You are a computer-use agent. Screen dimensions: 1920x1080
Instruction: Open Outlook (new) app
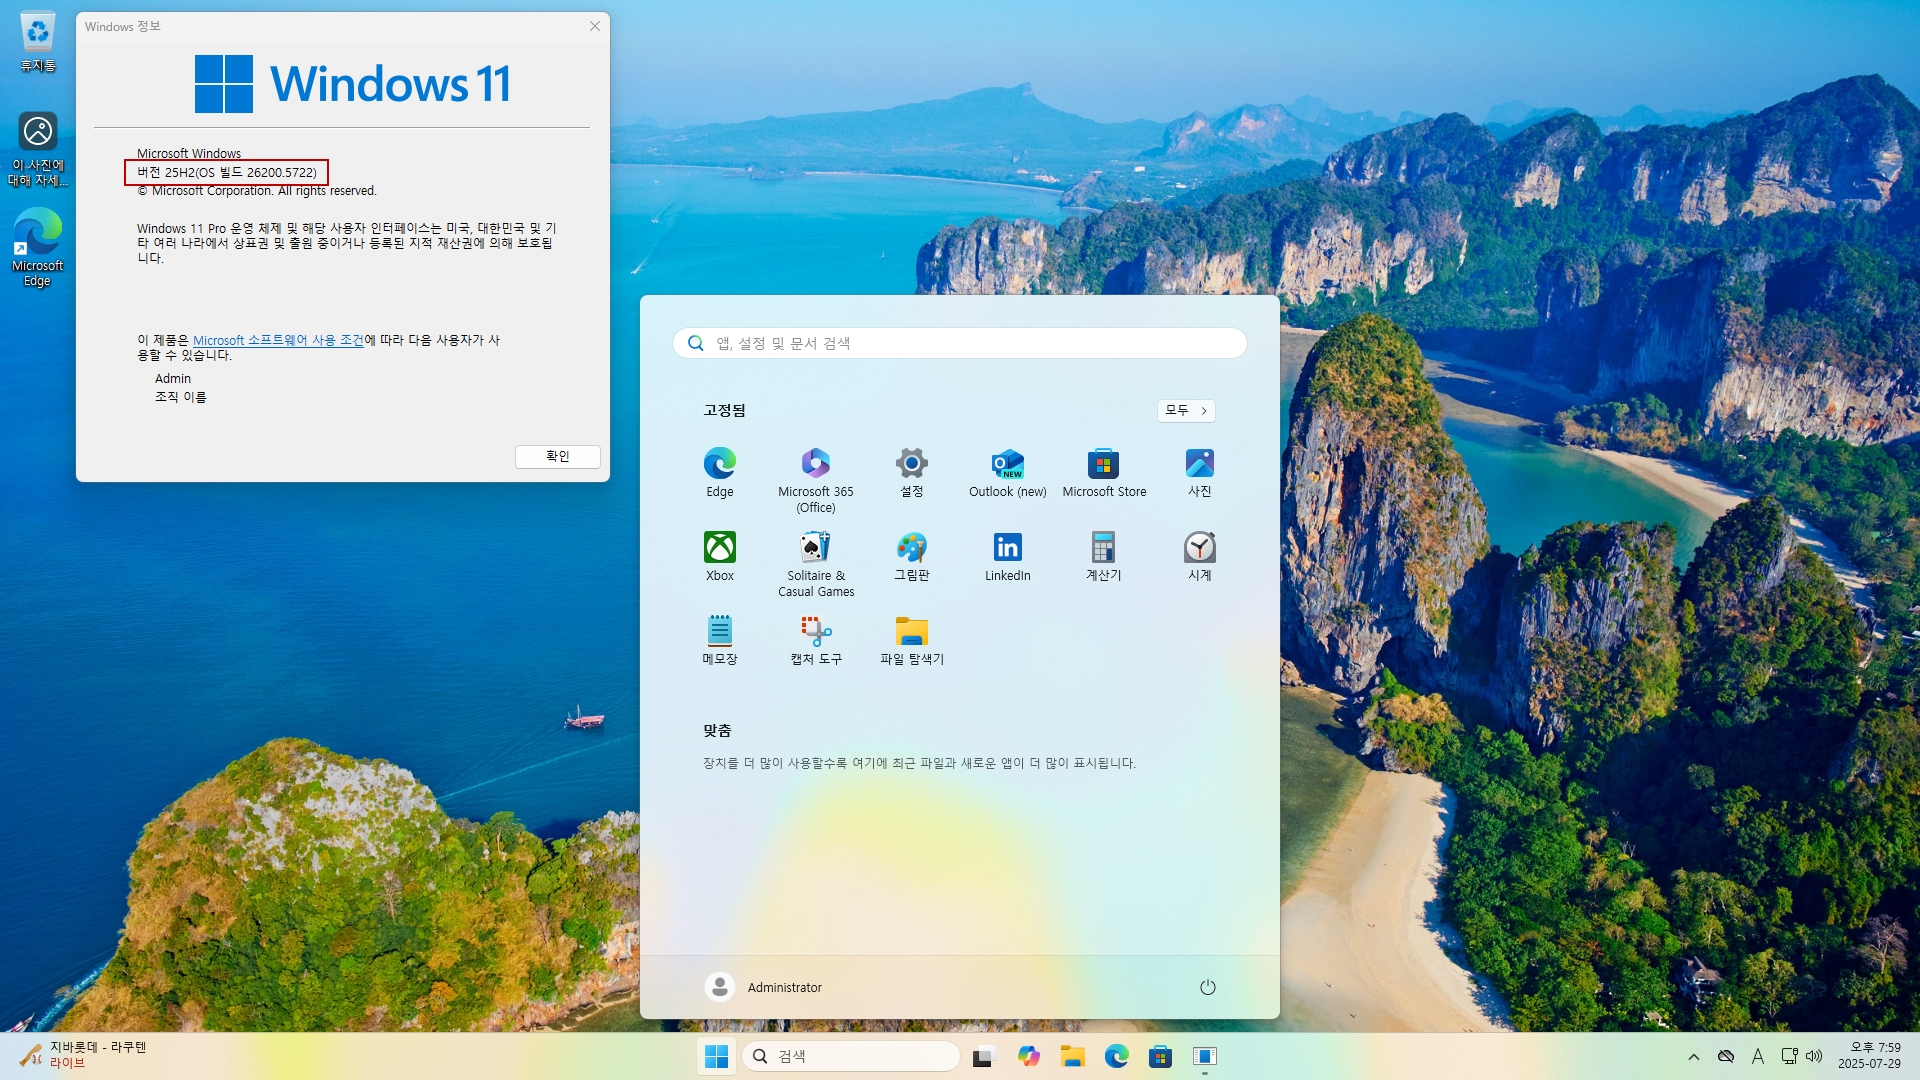(x=1007, y=465)
